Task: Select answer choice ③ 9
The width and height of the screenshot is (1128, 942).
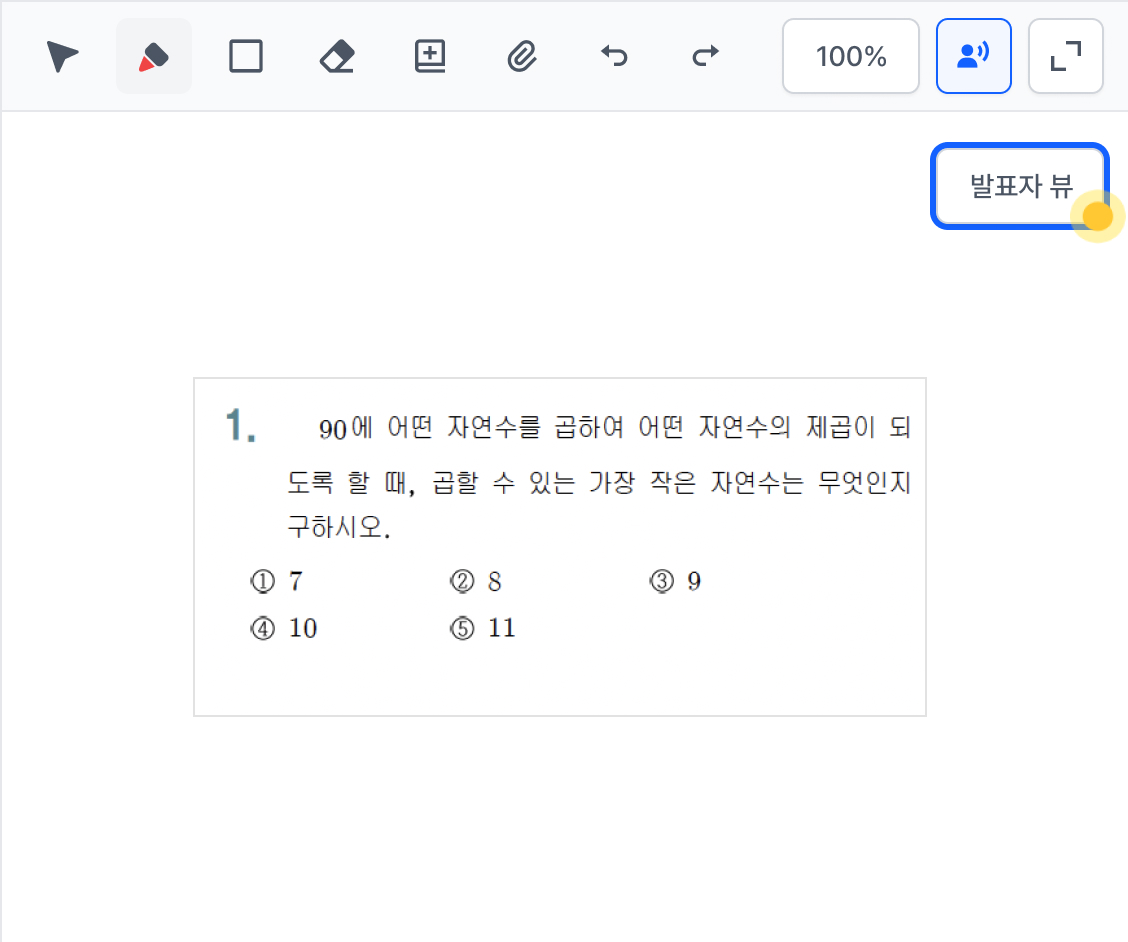Action: pyautogui.click(x=676, y=581)
